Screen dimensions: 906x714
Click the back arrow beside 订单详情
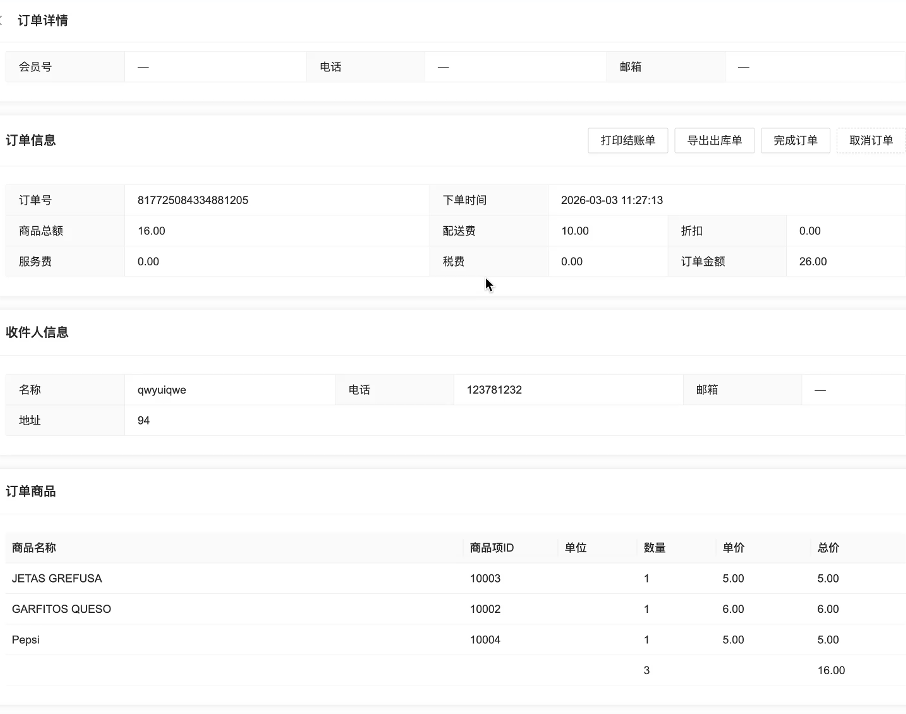click(x=2, y=21)
